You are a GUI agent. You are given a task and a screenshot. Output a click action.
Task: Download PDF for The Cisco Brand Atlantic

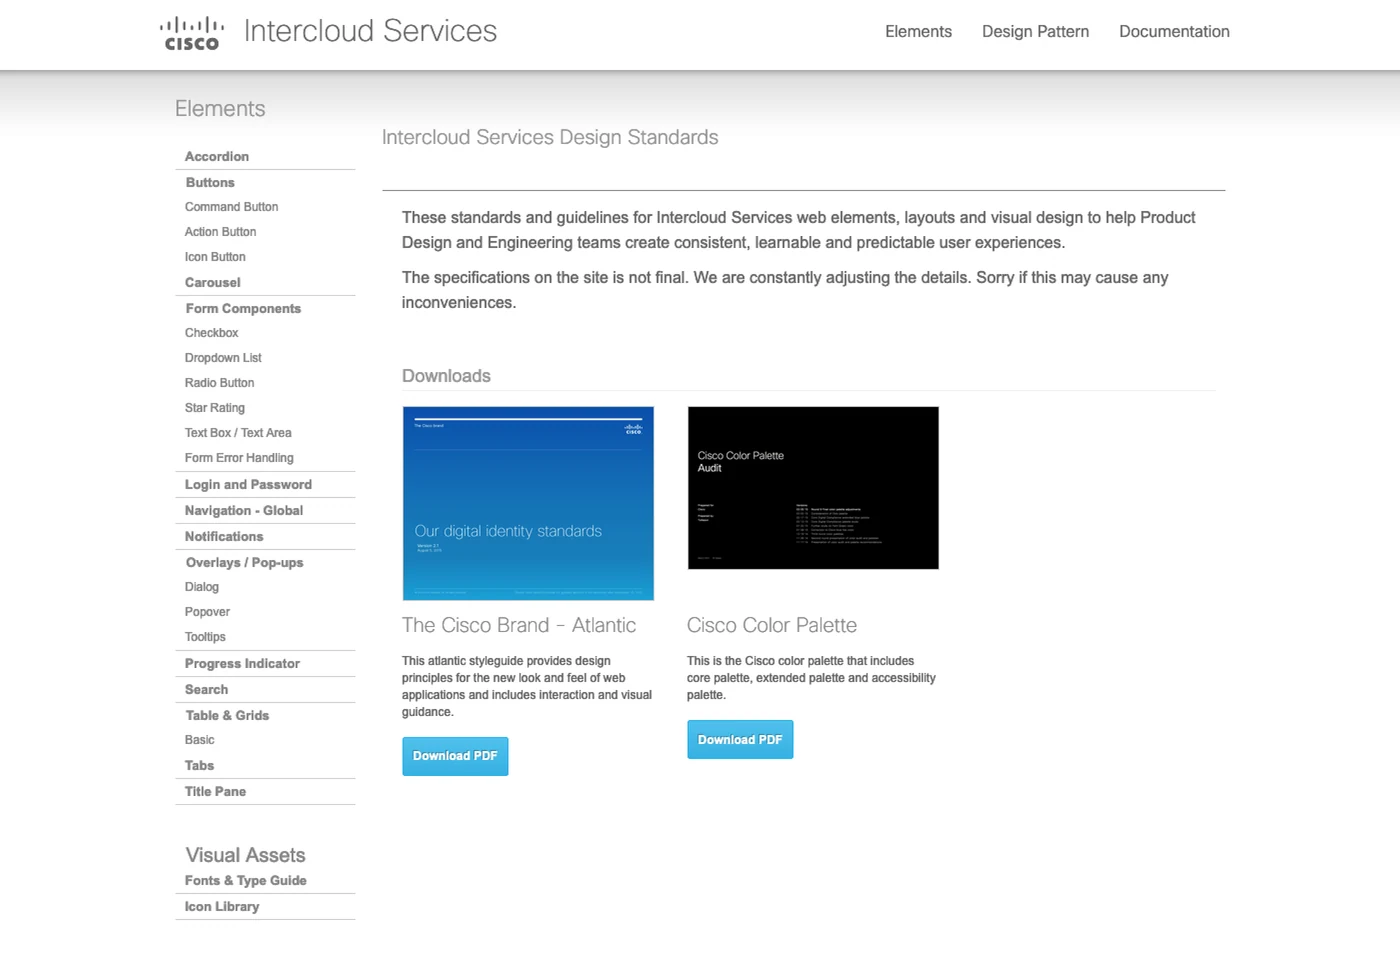point(455,756)
